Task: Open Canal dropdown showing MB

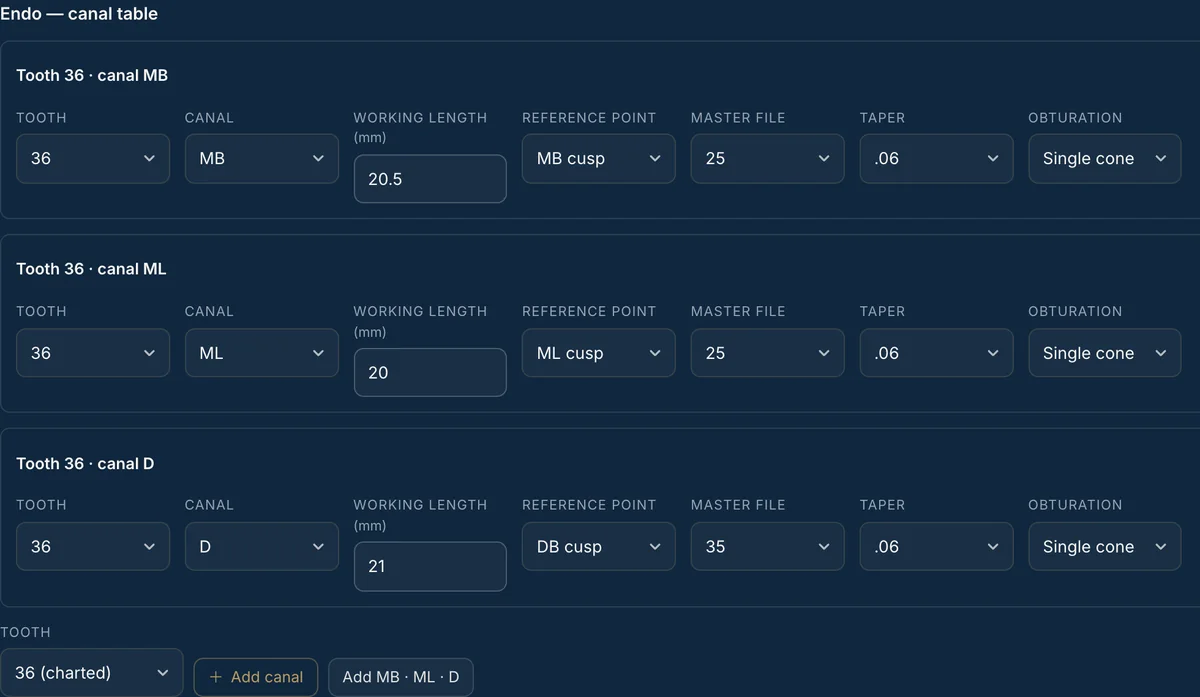Action: coord(261,158)
